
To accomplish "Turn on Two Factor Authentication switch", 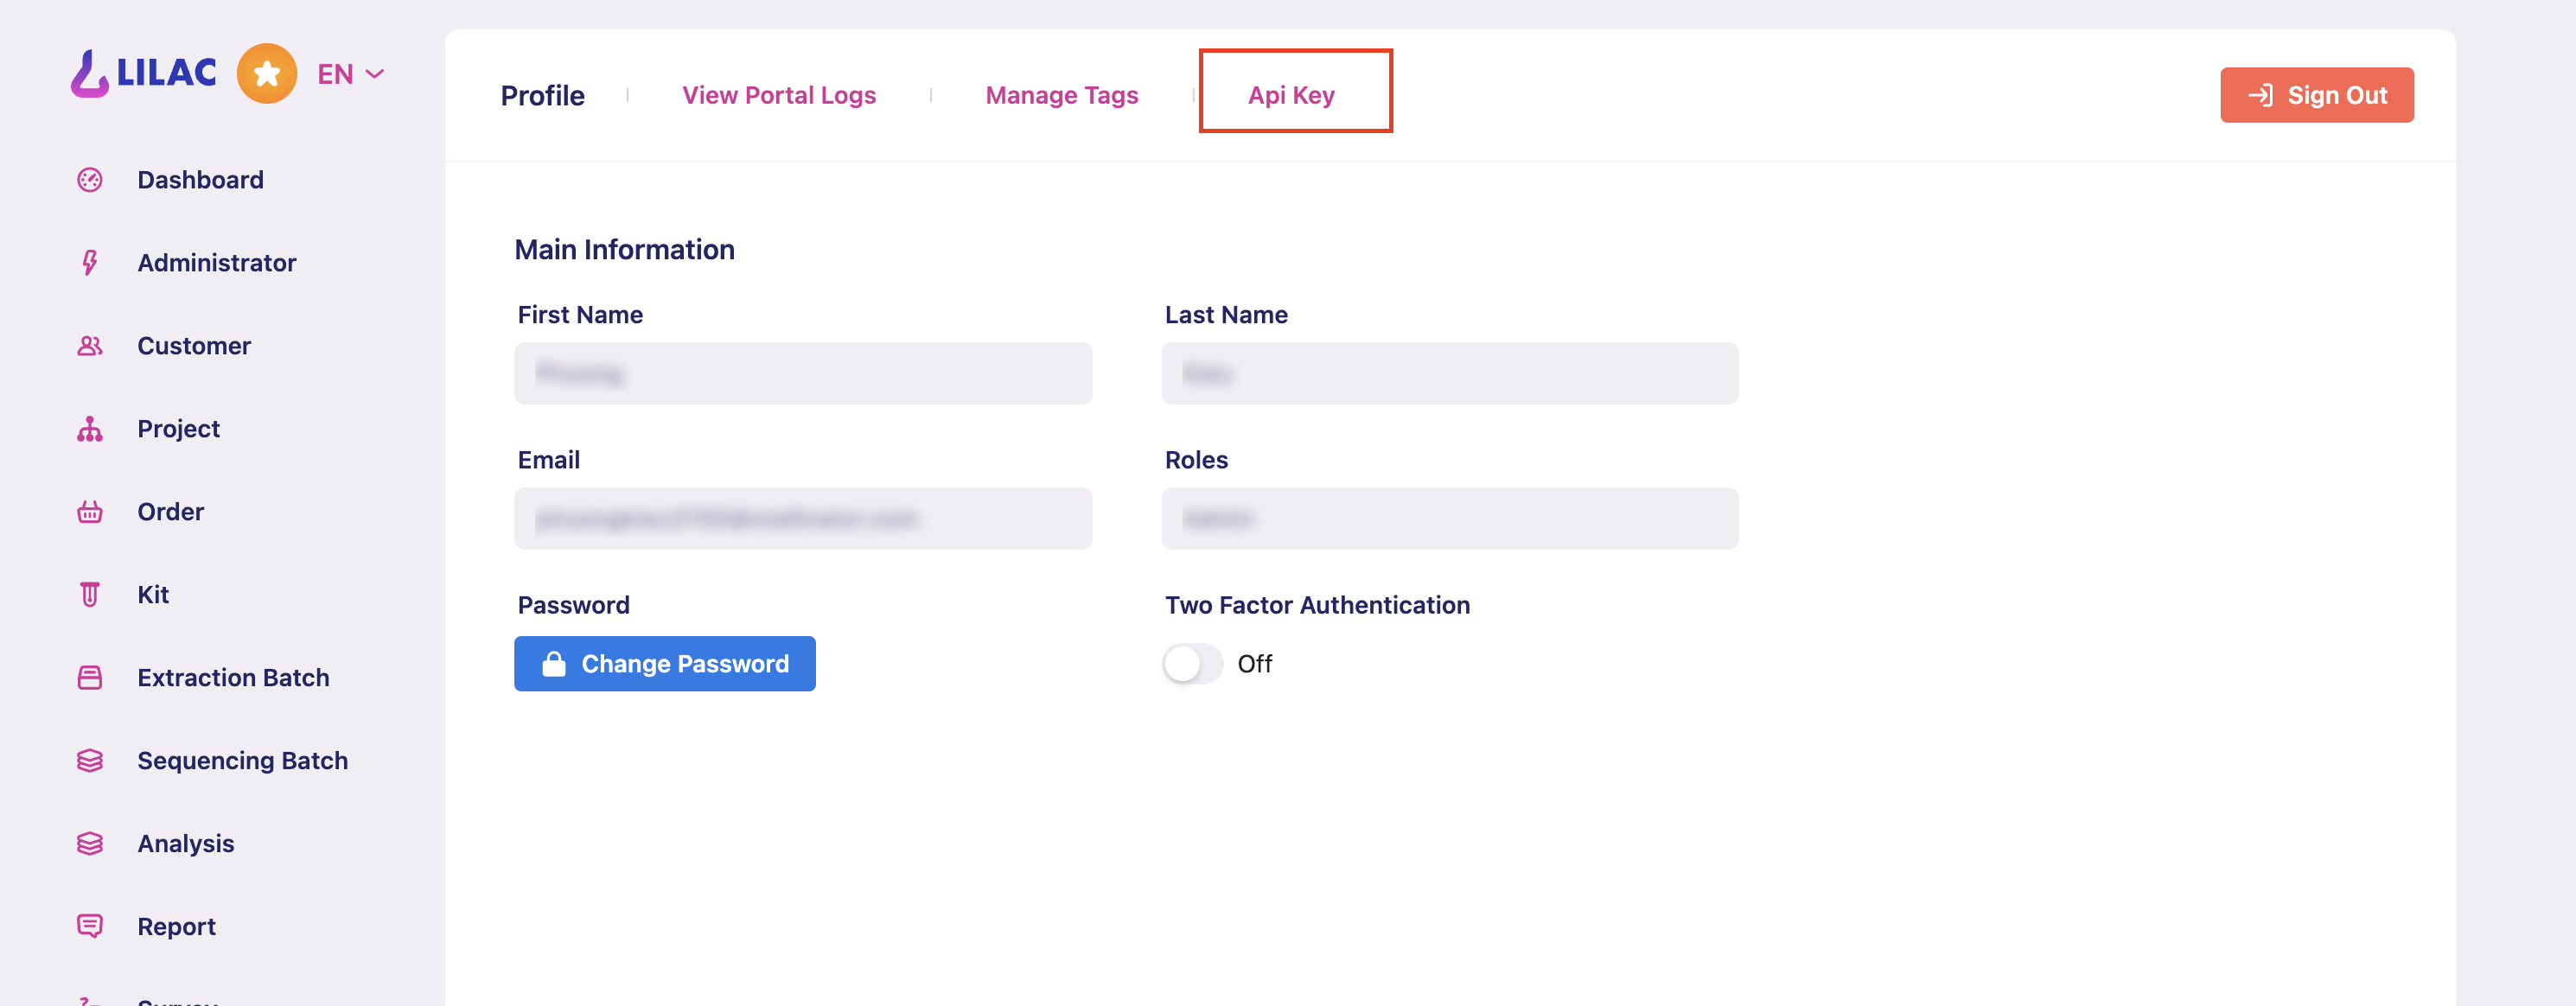I will point(1193,664).
